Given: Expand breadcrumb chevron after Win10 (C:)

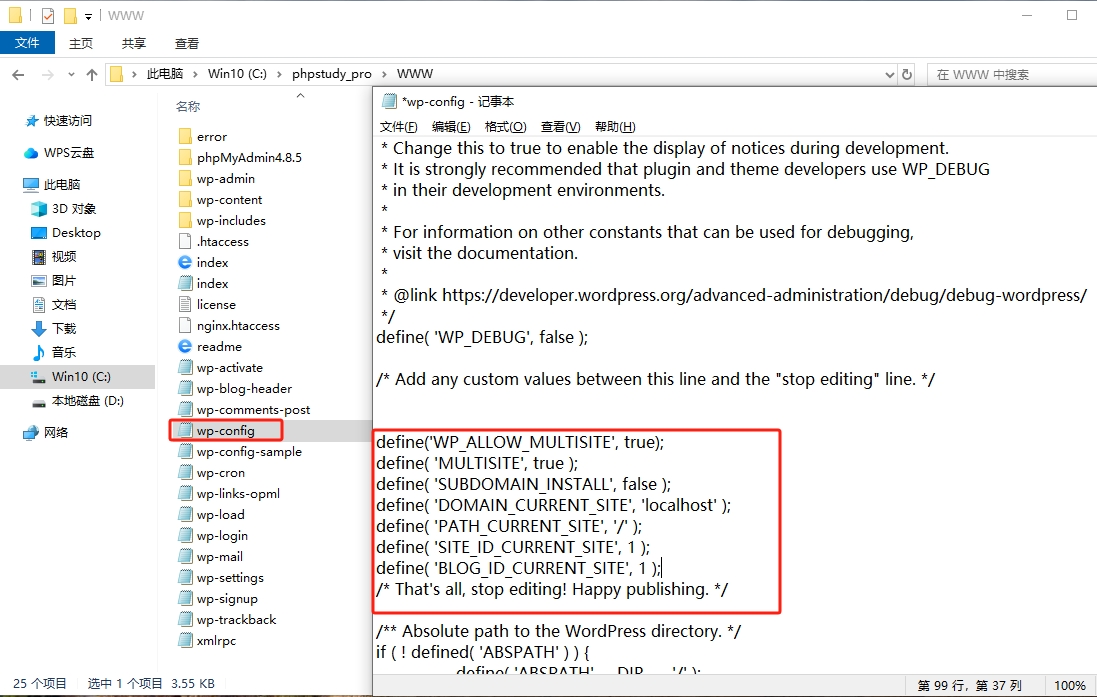Looking at the screenshot, I should pos(279,73).
